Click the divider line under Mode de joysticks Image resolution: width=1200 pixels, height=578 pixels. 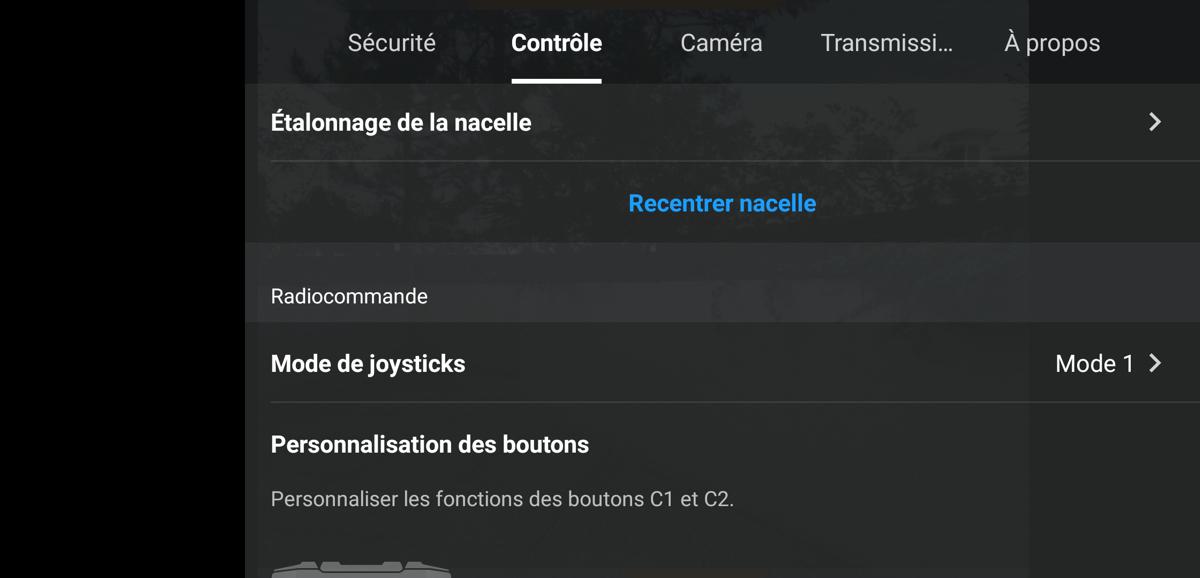(x=735, y=402)
